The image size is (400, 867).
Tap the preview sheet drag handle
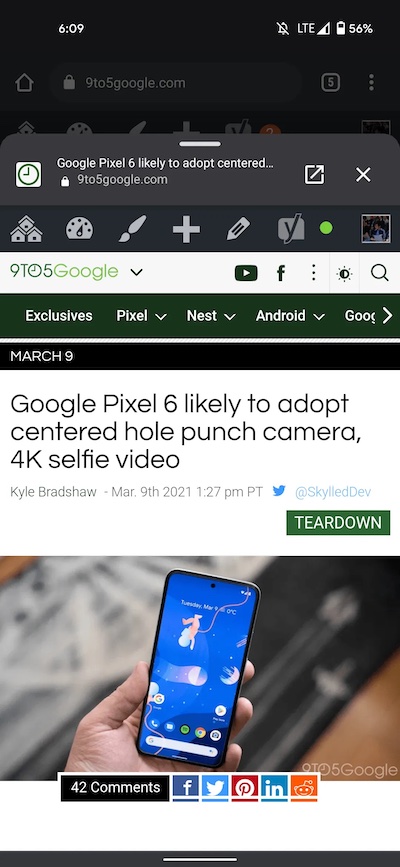tap(200, 144)
